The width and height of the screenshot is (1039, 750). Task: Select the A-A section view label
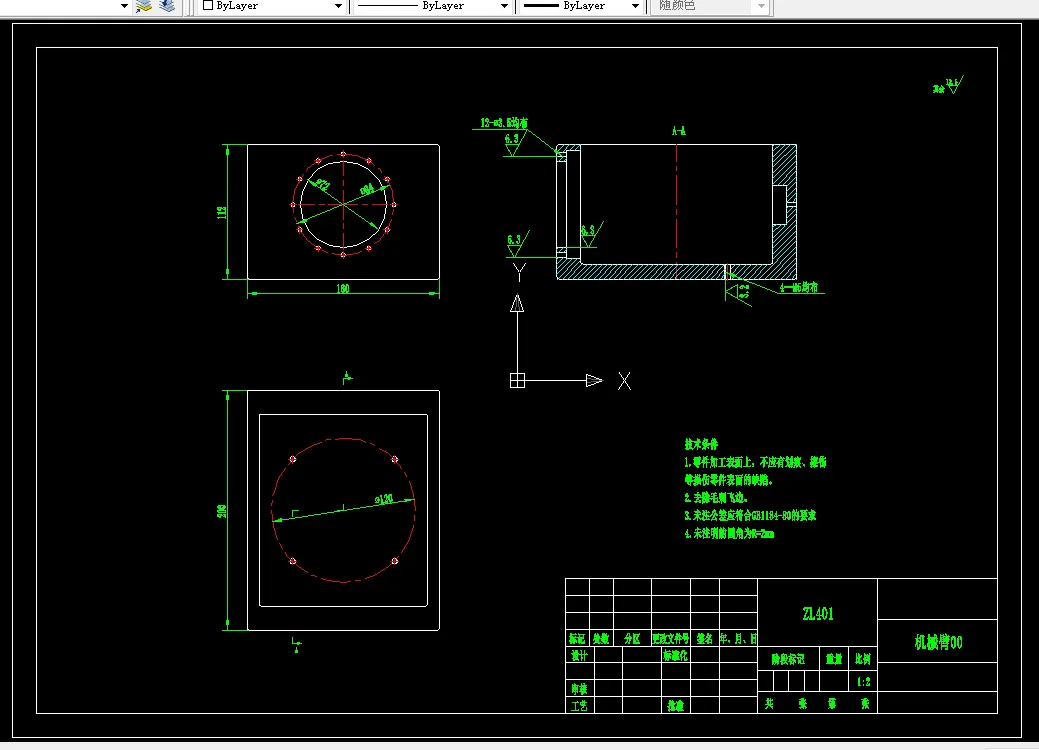point(679,131)
